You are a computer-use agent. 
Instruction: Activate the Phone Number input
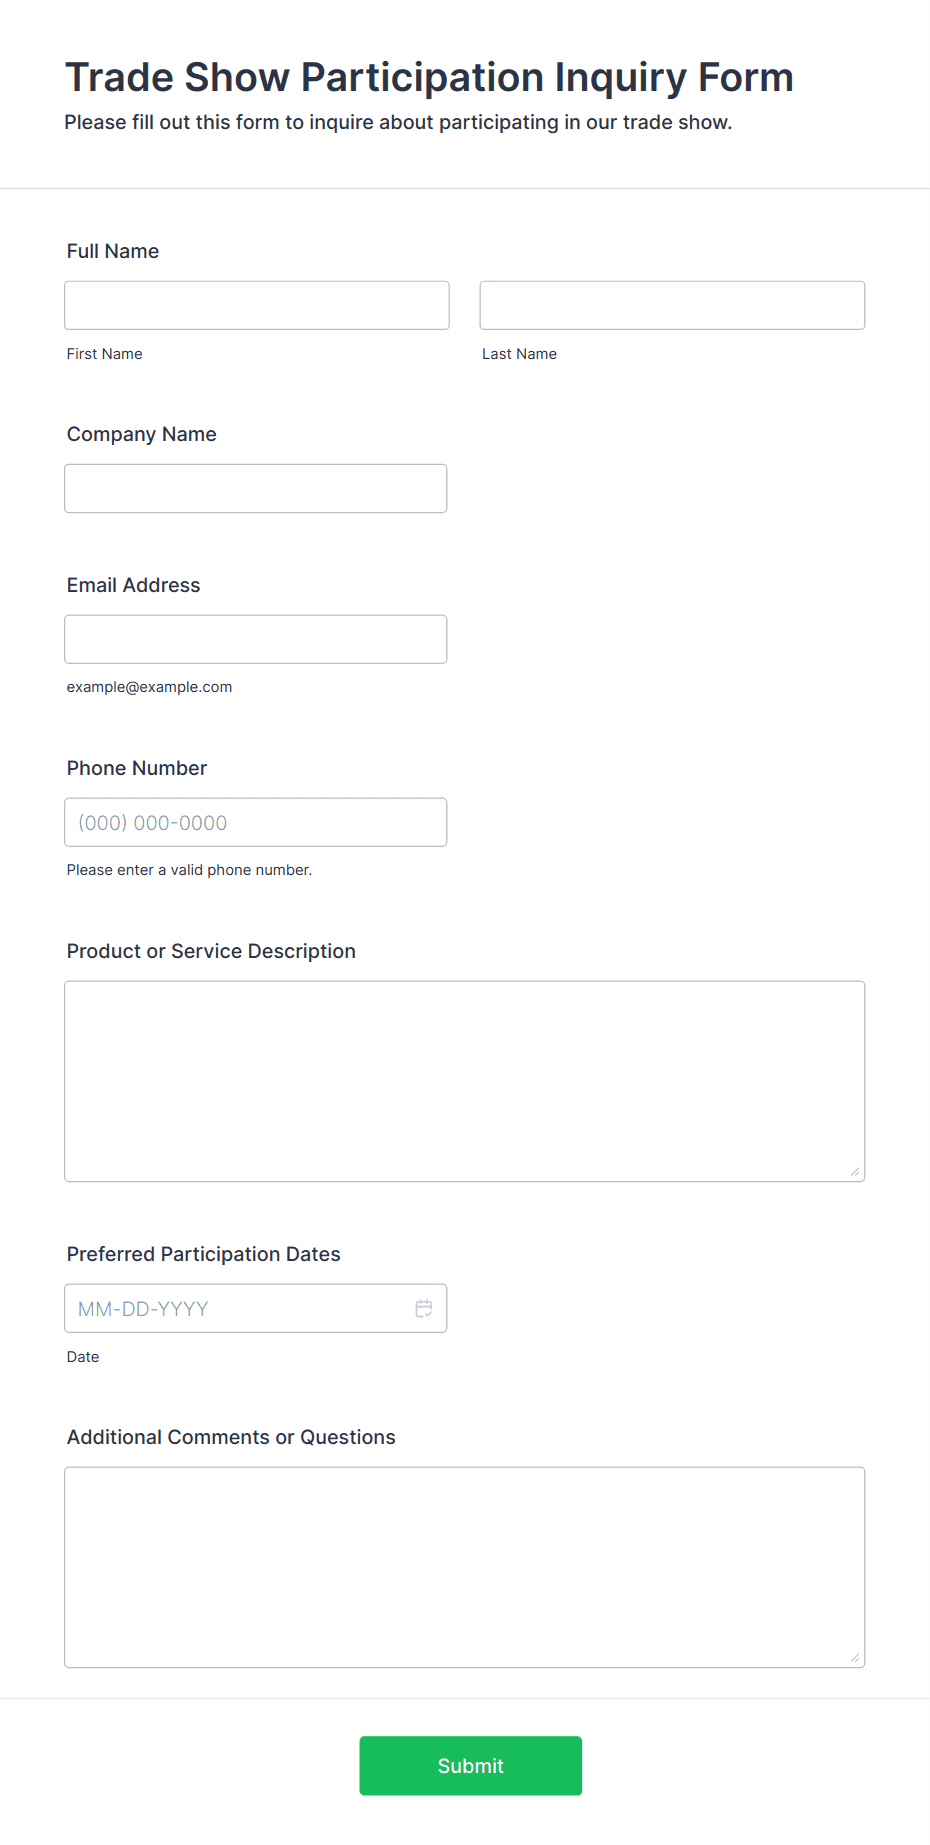(x=256, y=822)
